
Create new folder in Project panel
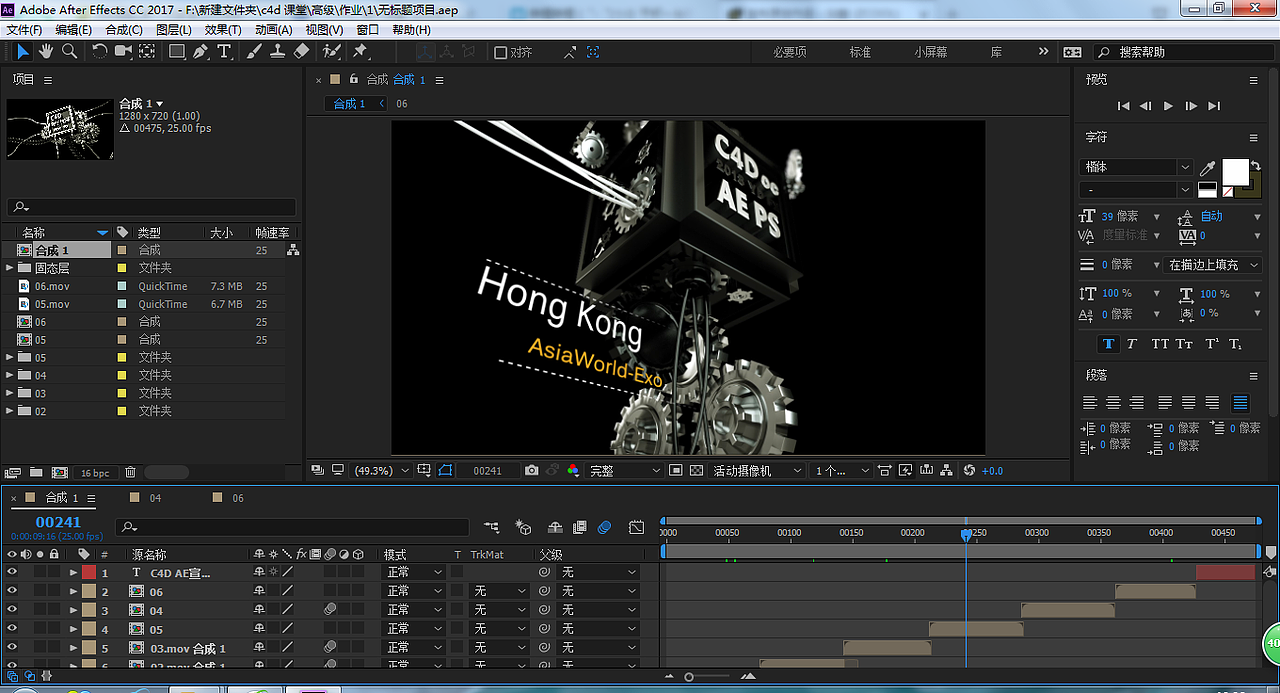[36, 472]
